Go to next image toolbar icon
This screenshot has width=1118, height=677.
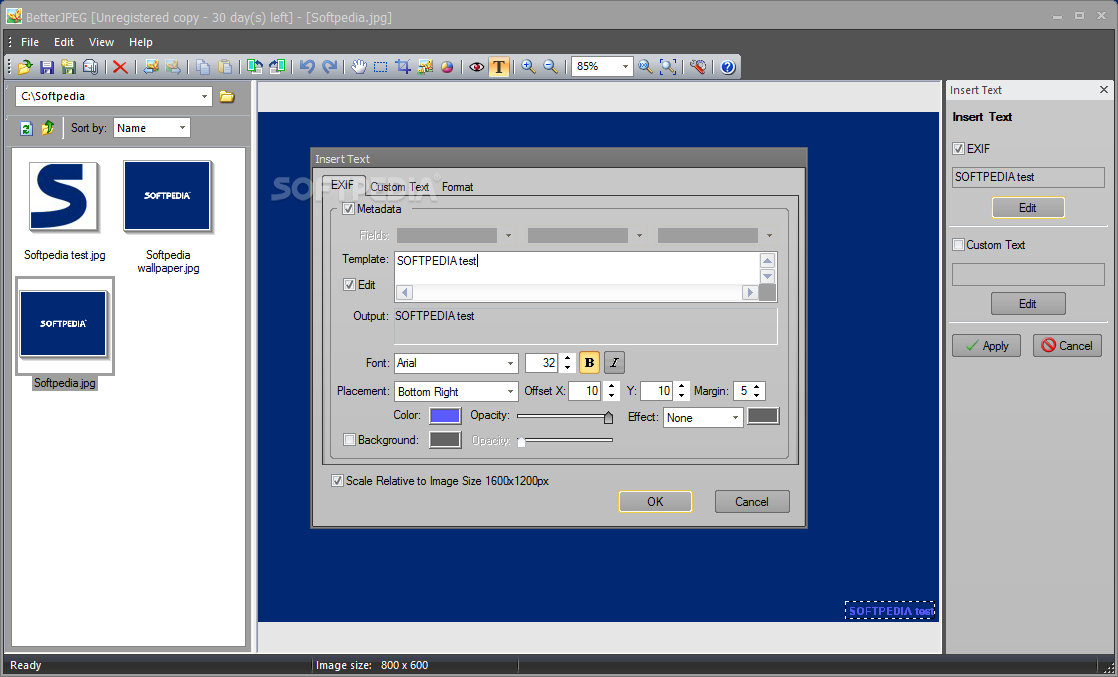click(x=173, y=67)
